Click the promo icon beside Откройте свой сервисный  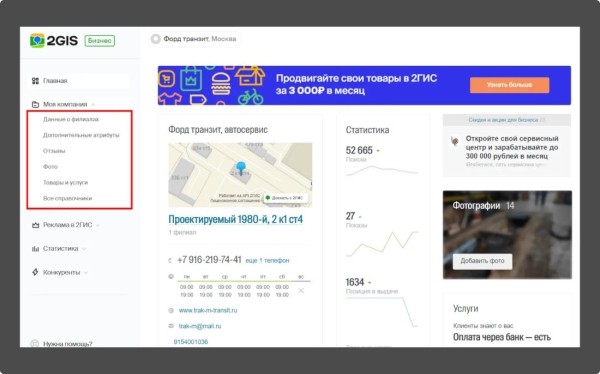pyautogui.click(x=455, y=142)
